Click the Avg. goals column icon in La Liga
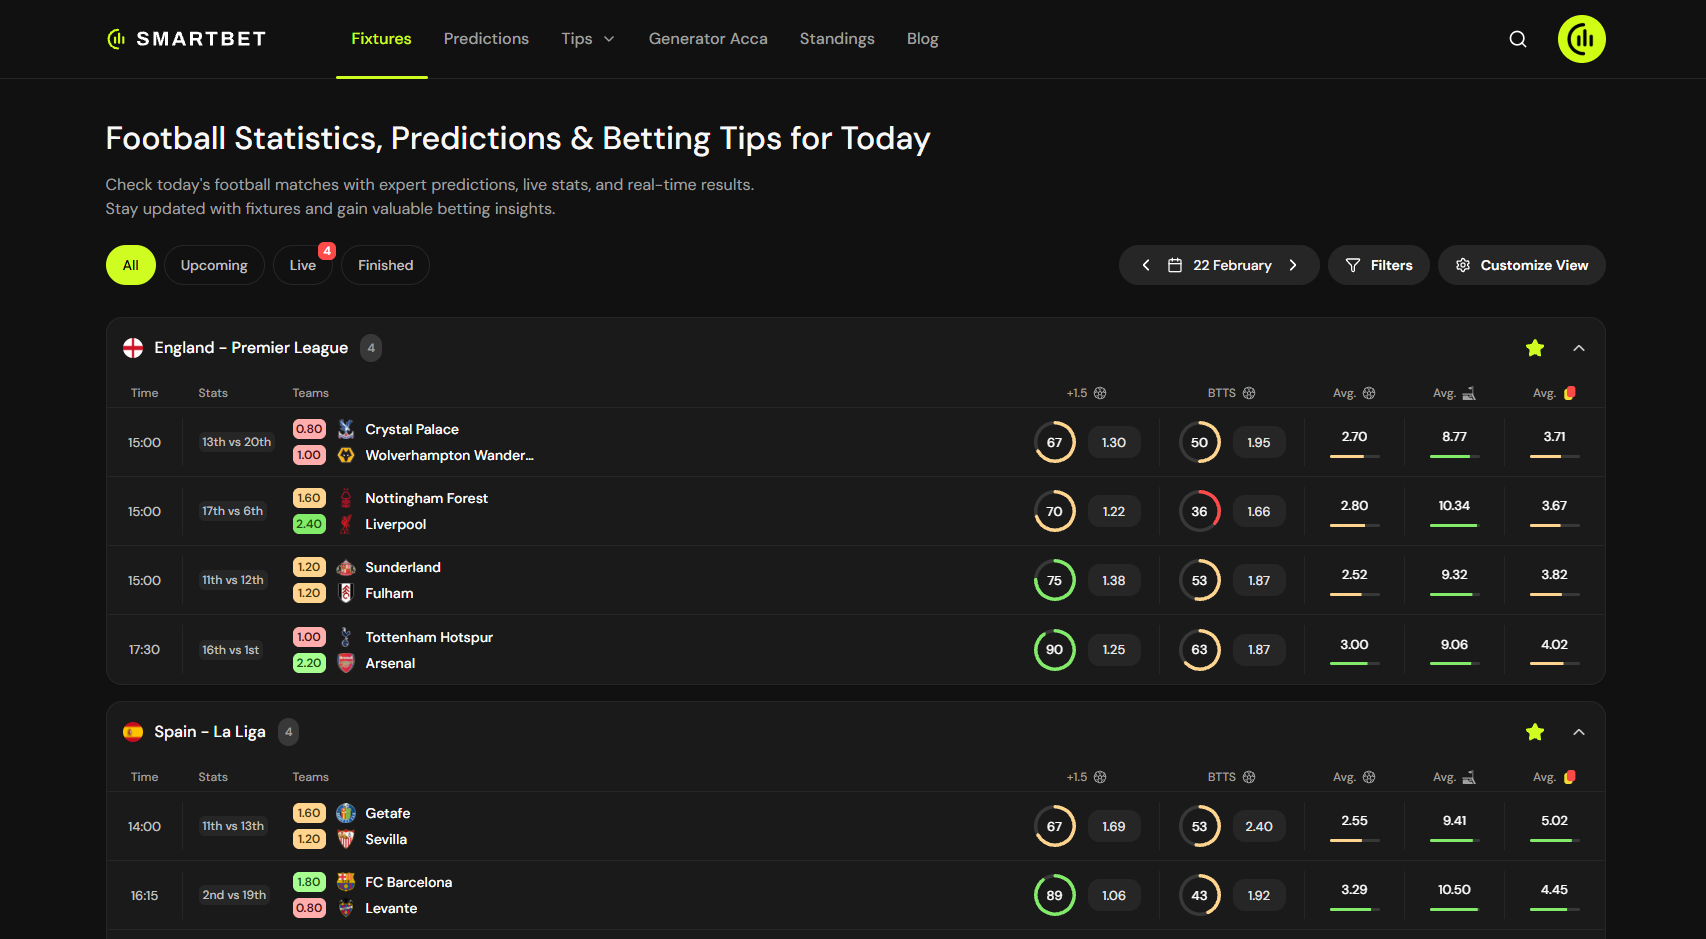Screen dimensions: 1706x939 pyautogui.click(x=1369, y=777)
